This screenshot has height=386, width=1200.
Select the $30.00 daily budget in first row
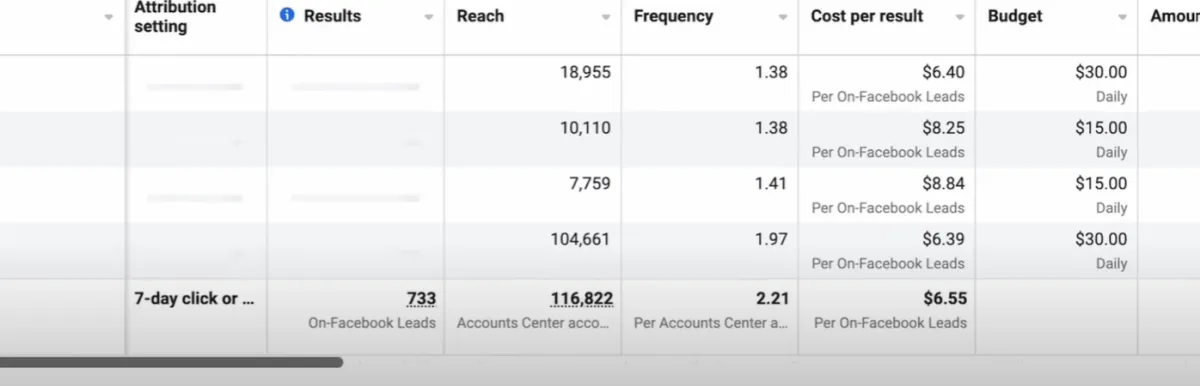tap(1100, 72)
